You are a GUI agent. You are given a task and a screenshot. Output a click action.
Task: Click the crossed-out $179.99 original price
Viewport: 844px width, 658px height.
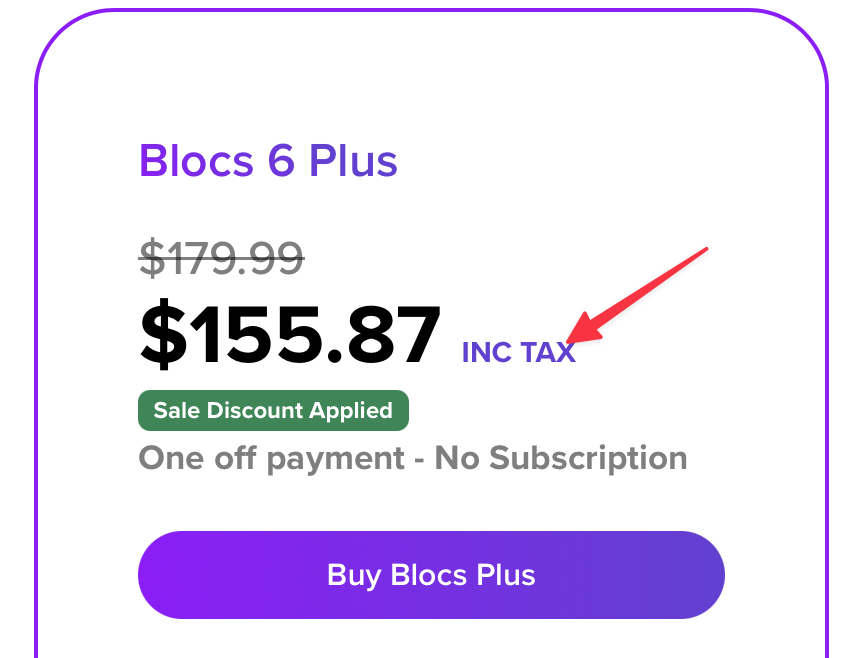[x=221, y=259]
